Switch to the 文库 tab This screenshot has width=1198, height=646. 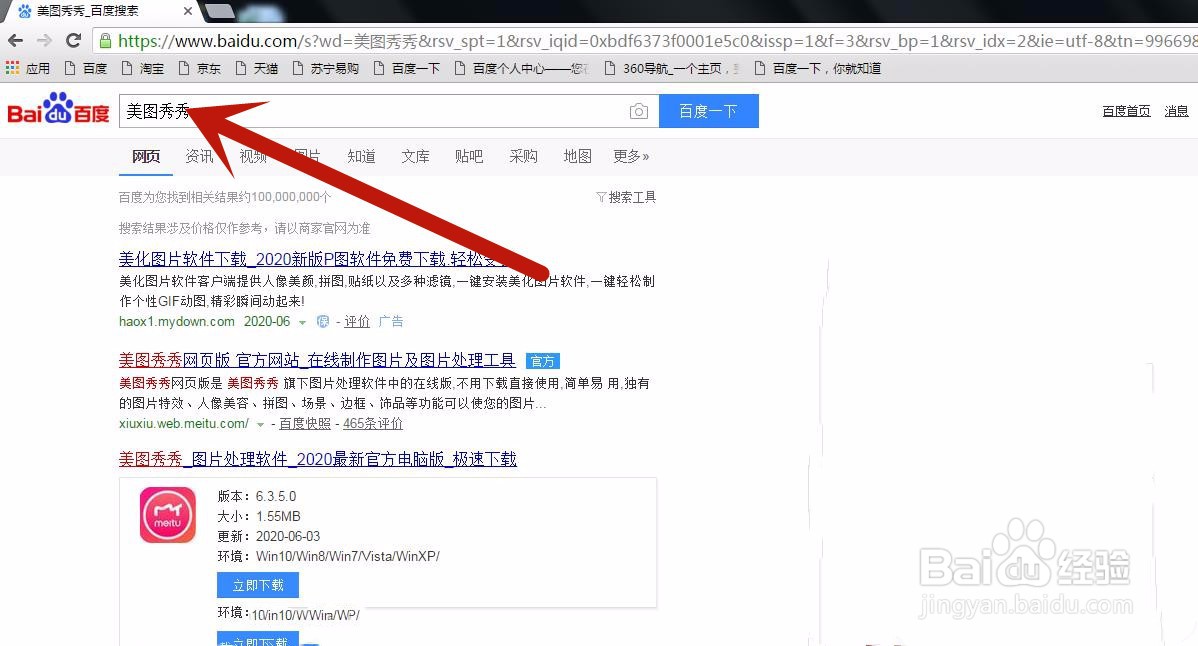pyautogui.click(x=416, y=156)
